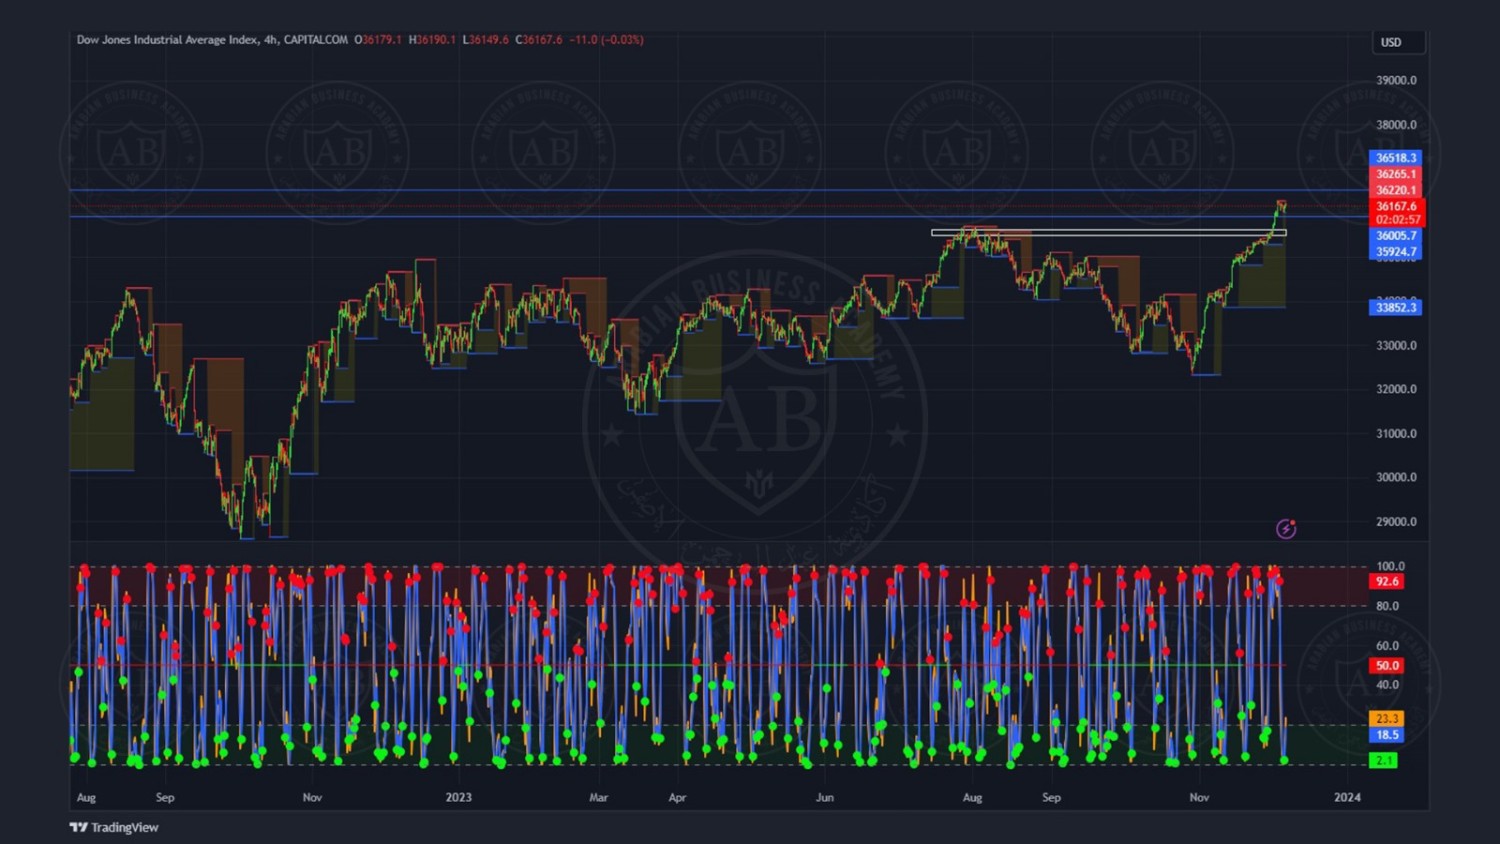Click the 35924.7 blue price label
The height and width of the screenshot is (844, 1500).
[1395, 252]
